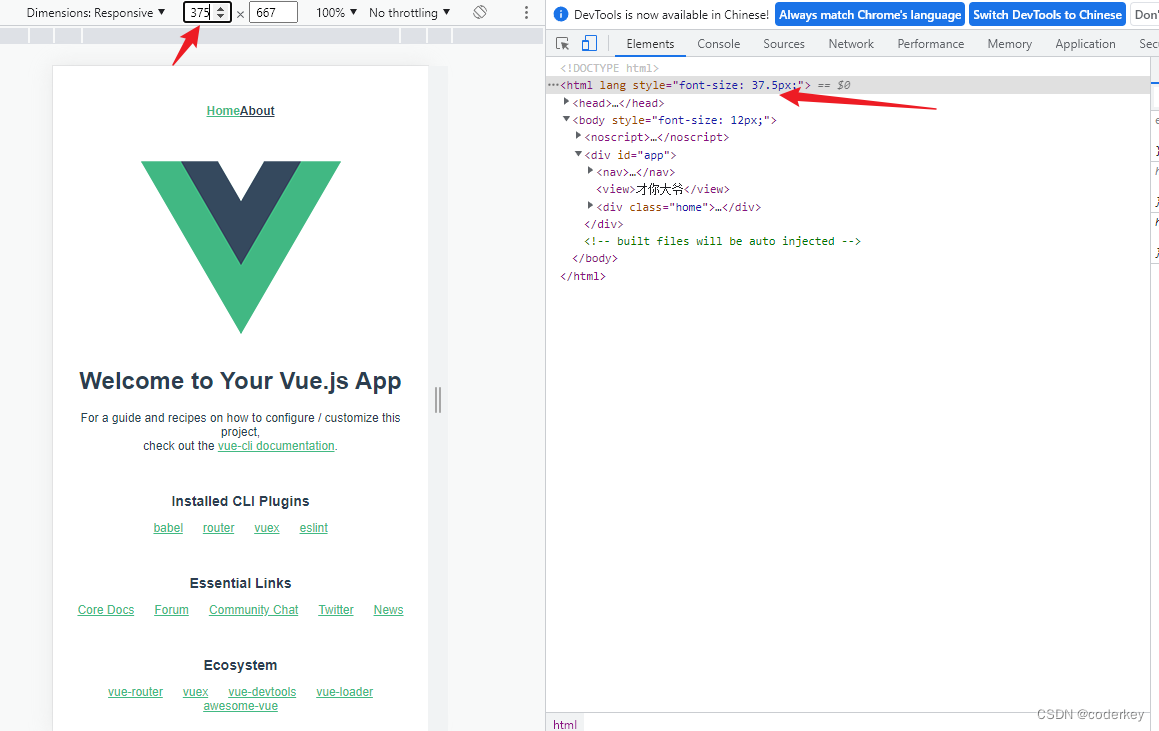The height and width of the screenshot is (731, 1159).
Task: Open the No throttling dropdown
Action: [409, 13]
